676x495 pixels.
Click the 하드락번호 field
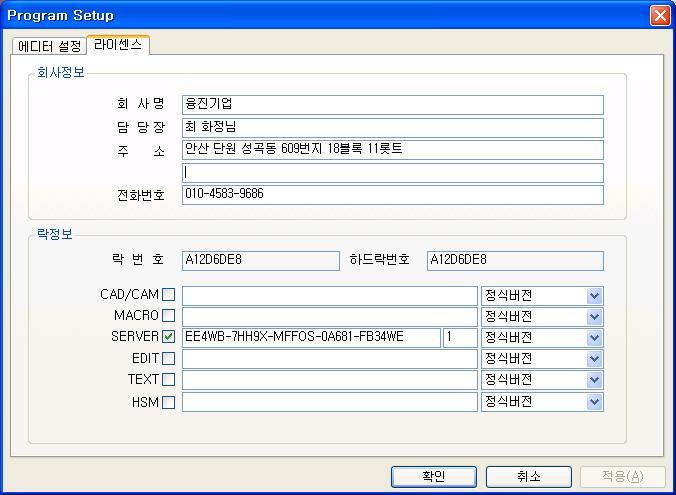515,261
